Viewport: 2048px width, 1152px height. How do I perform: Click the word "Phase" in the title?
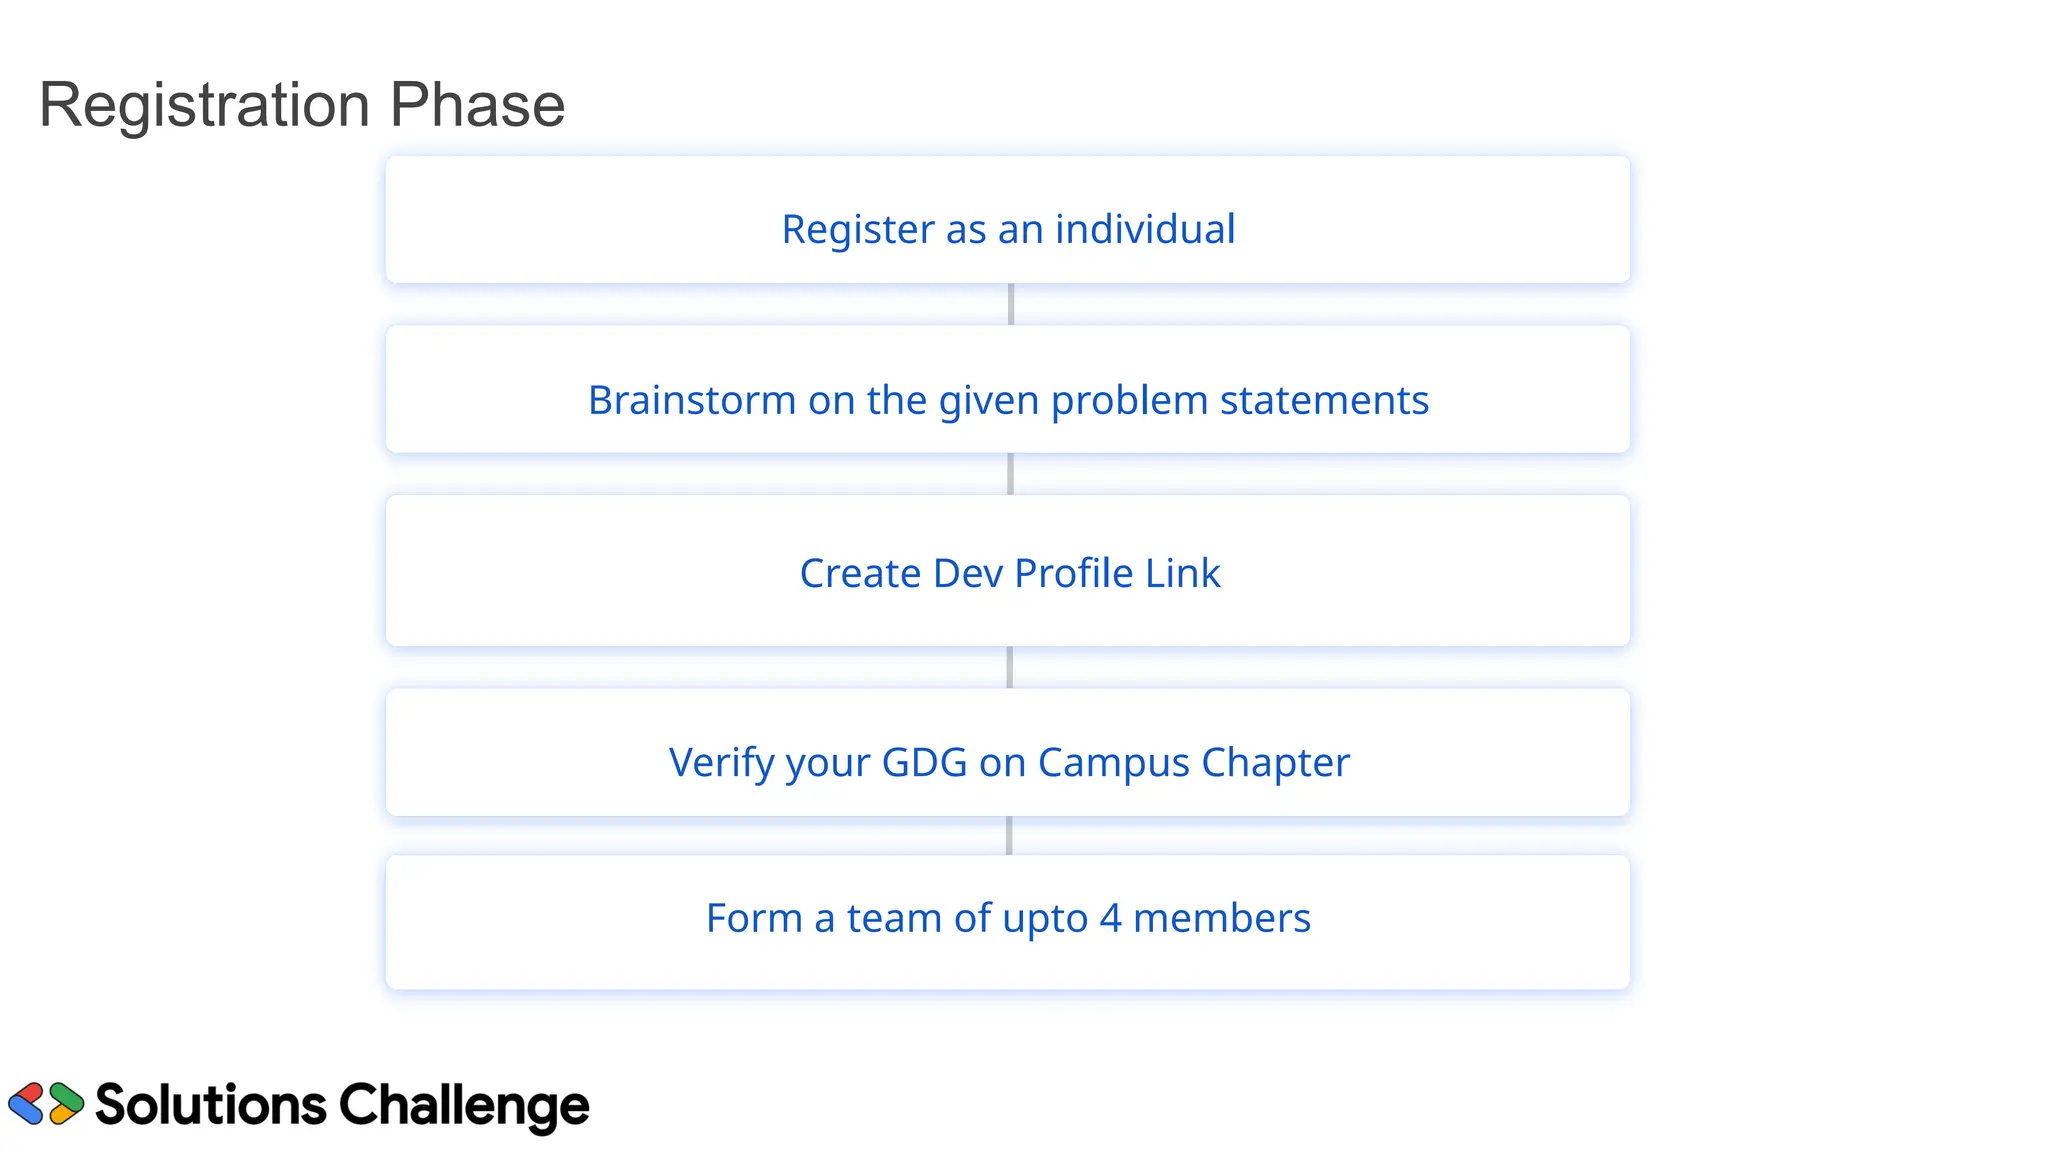[x=477, y=105]
